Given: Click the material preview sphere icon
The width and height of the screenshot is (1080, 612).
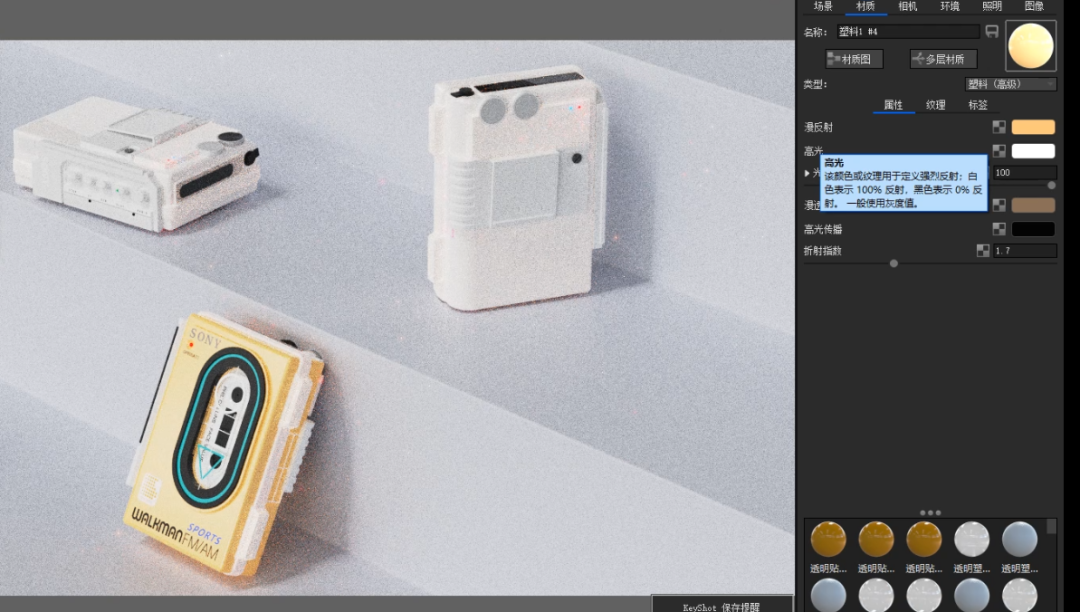Looking at the screenshot, I should click(1031, 46).
